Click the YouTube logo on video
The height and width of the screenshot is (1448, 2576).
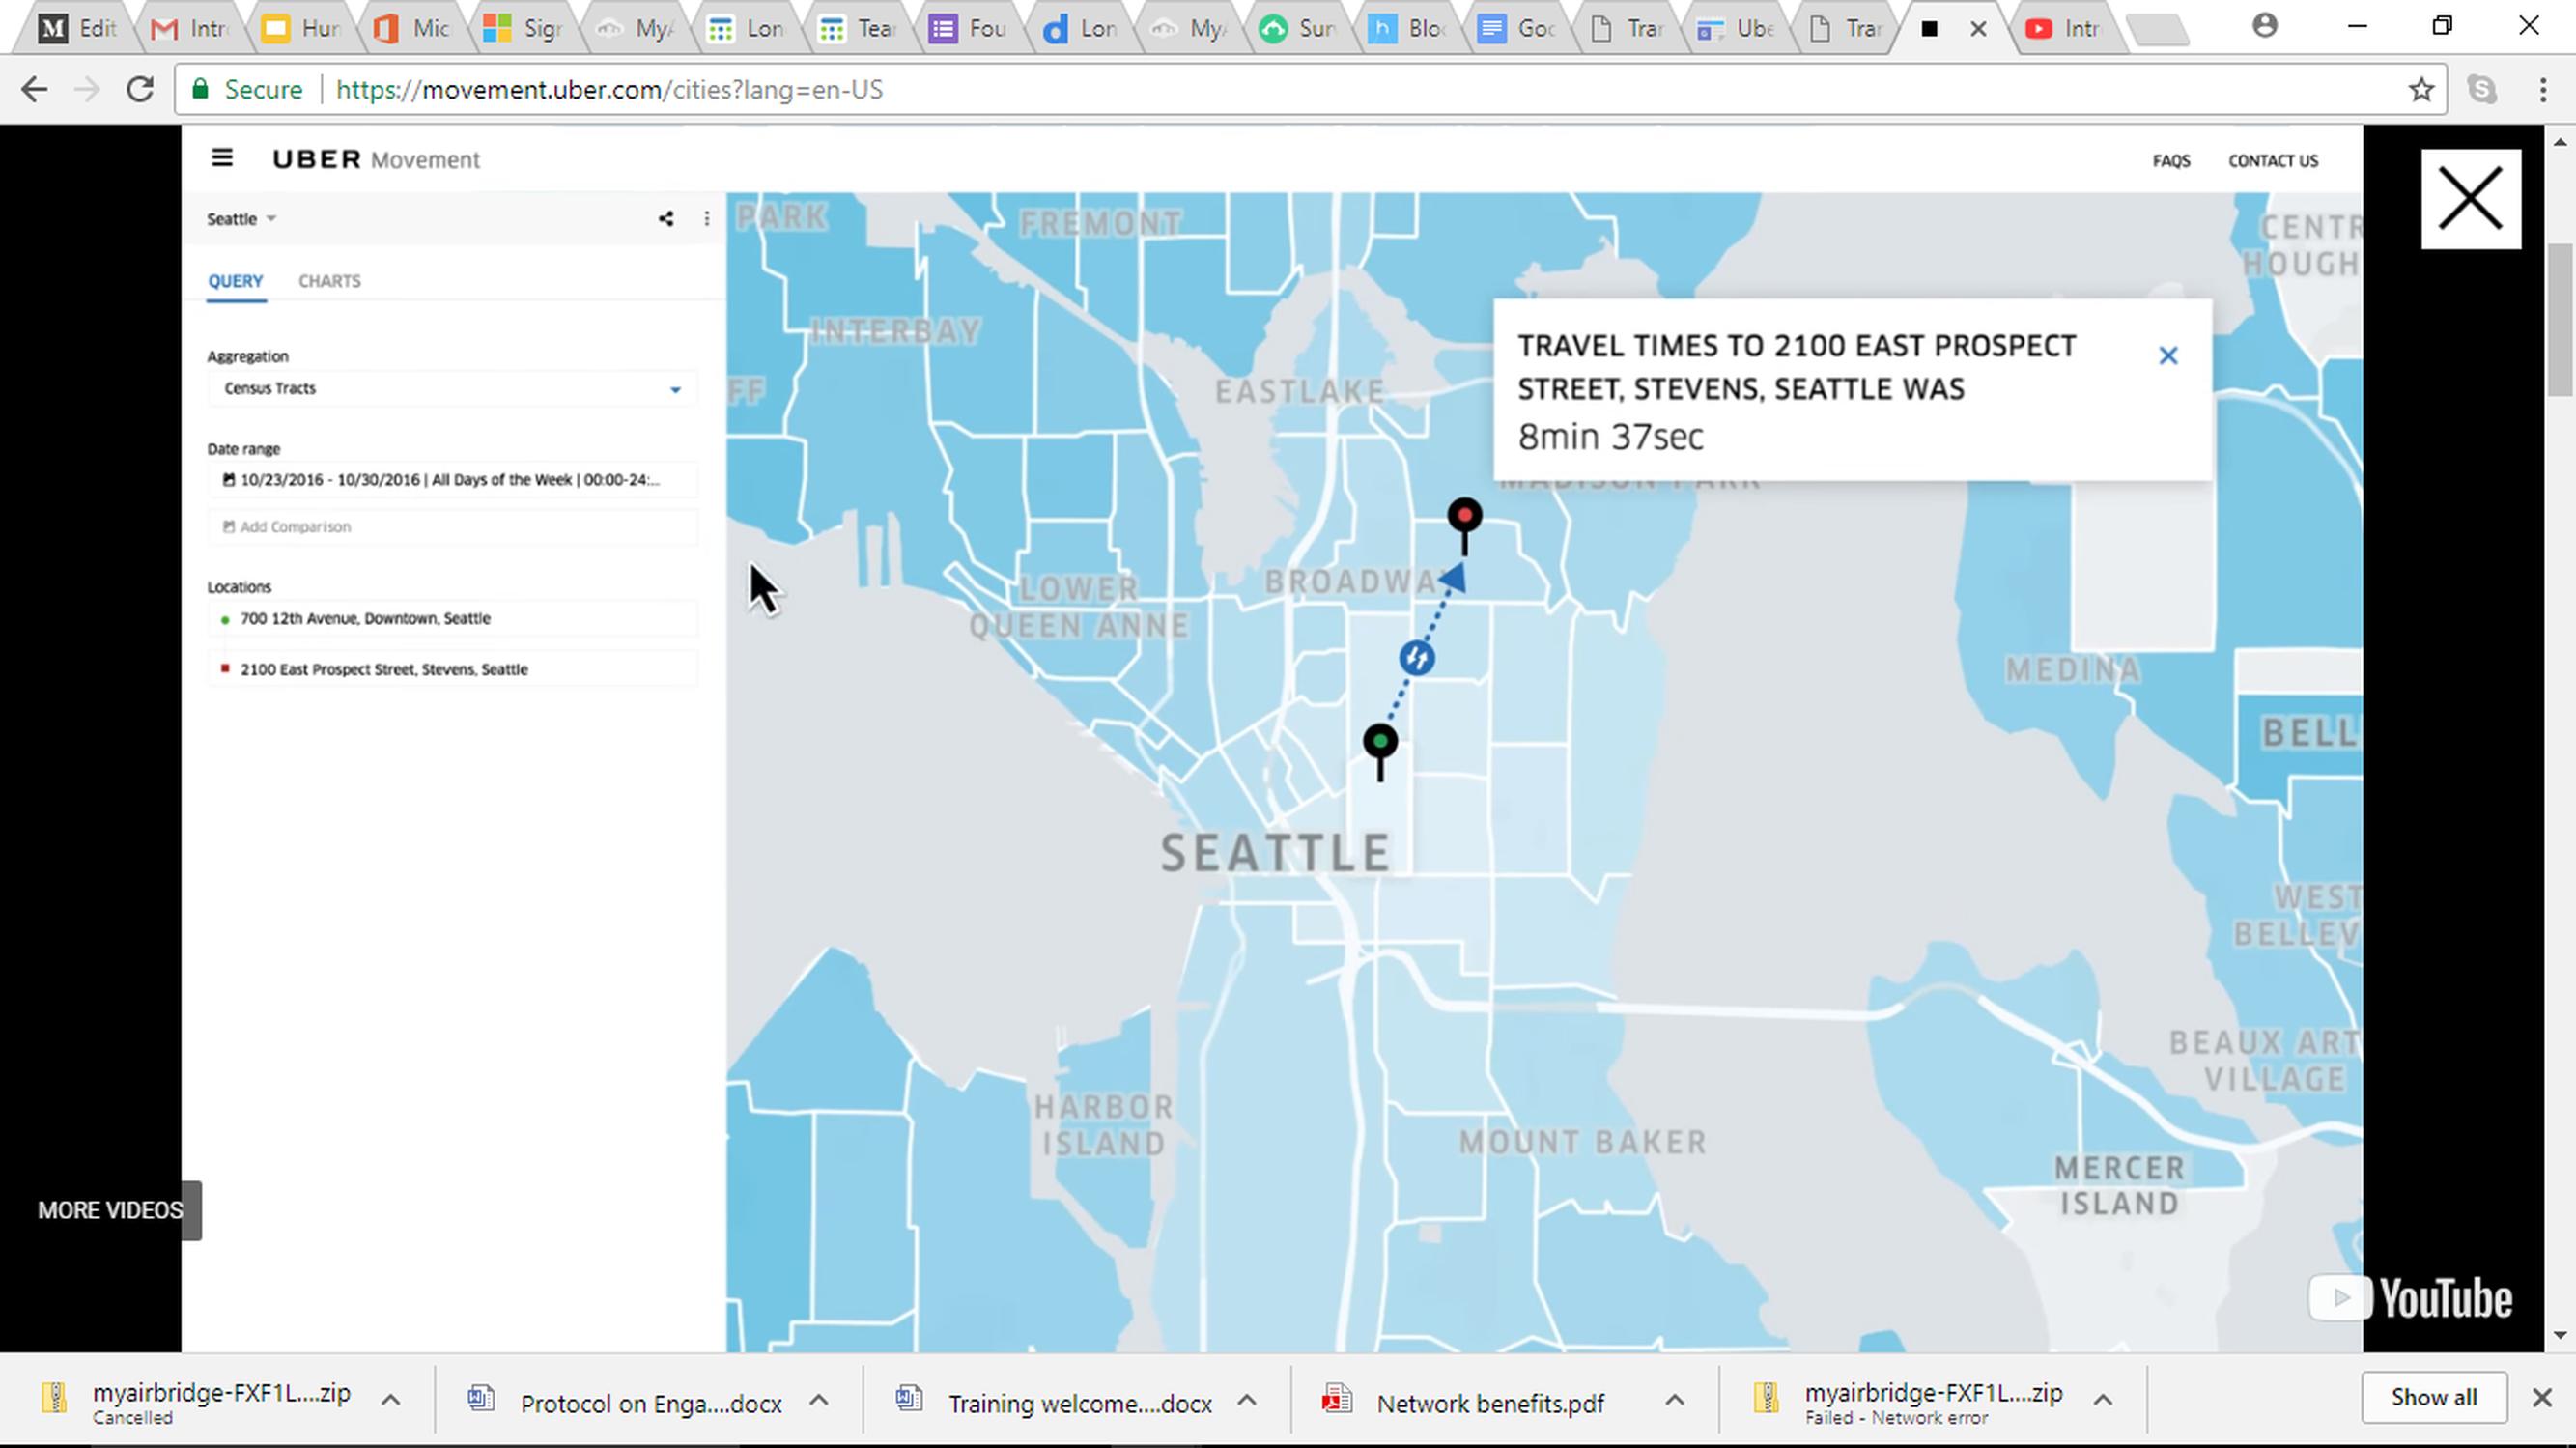pos(2410,1298)
